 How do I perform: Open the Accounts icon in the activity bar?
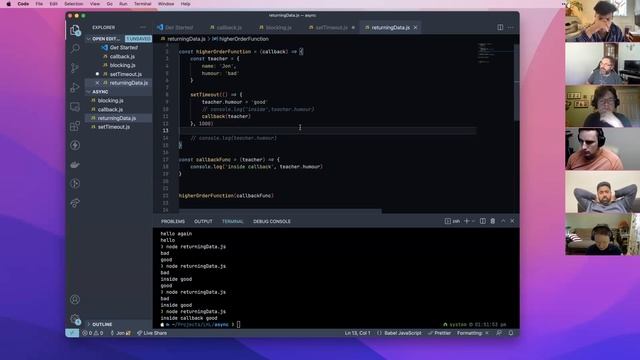(x=75, y=299)
